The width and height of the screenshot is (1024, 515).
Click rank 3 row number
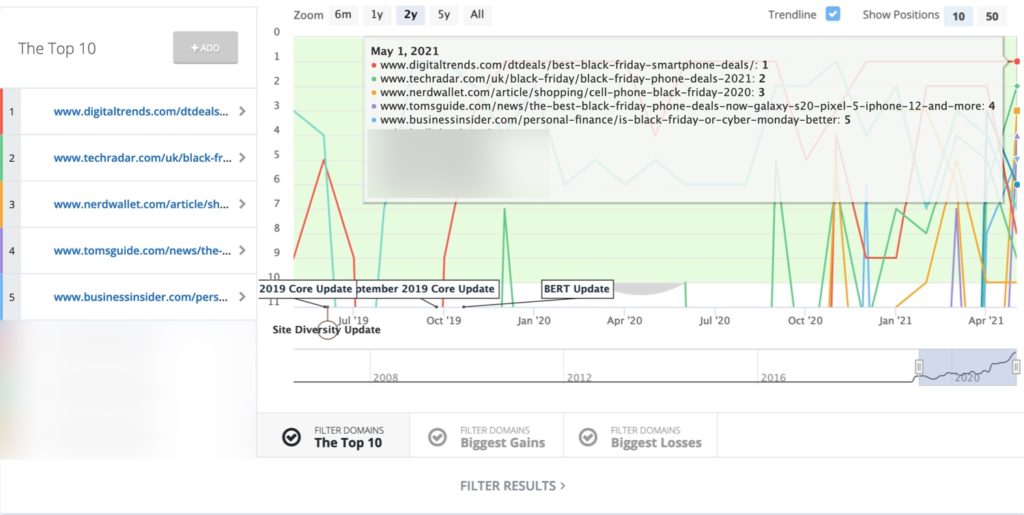(x=12, y=204)
